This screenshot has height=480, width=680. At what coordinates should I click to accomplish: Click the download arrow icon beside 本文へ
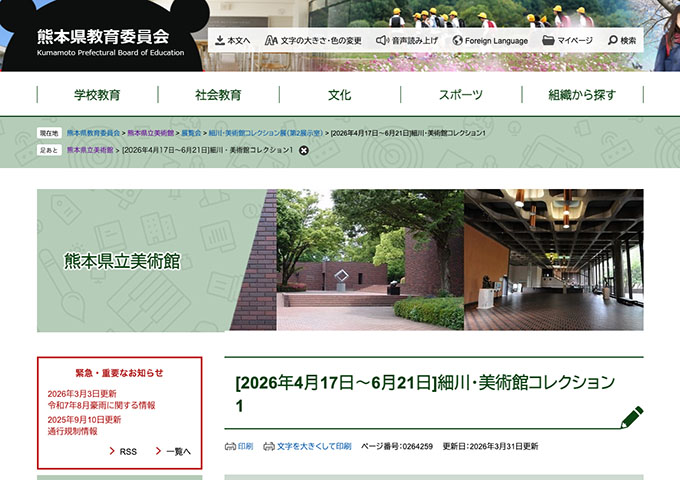[220, 40]
